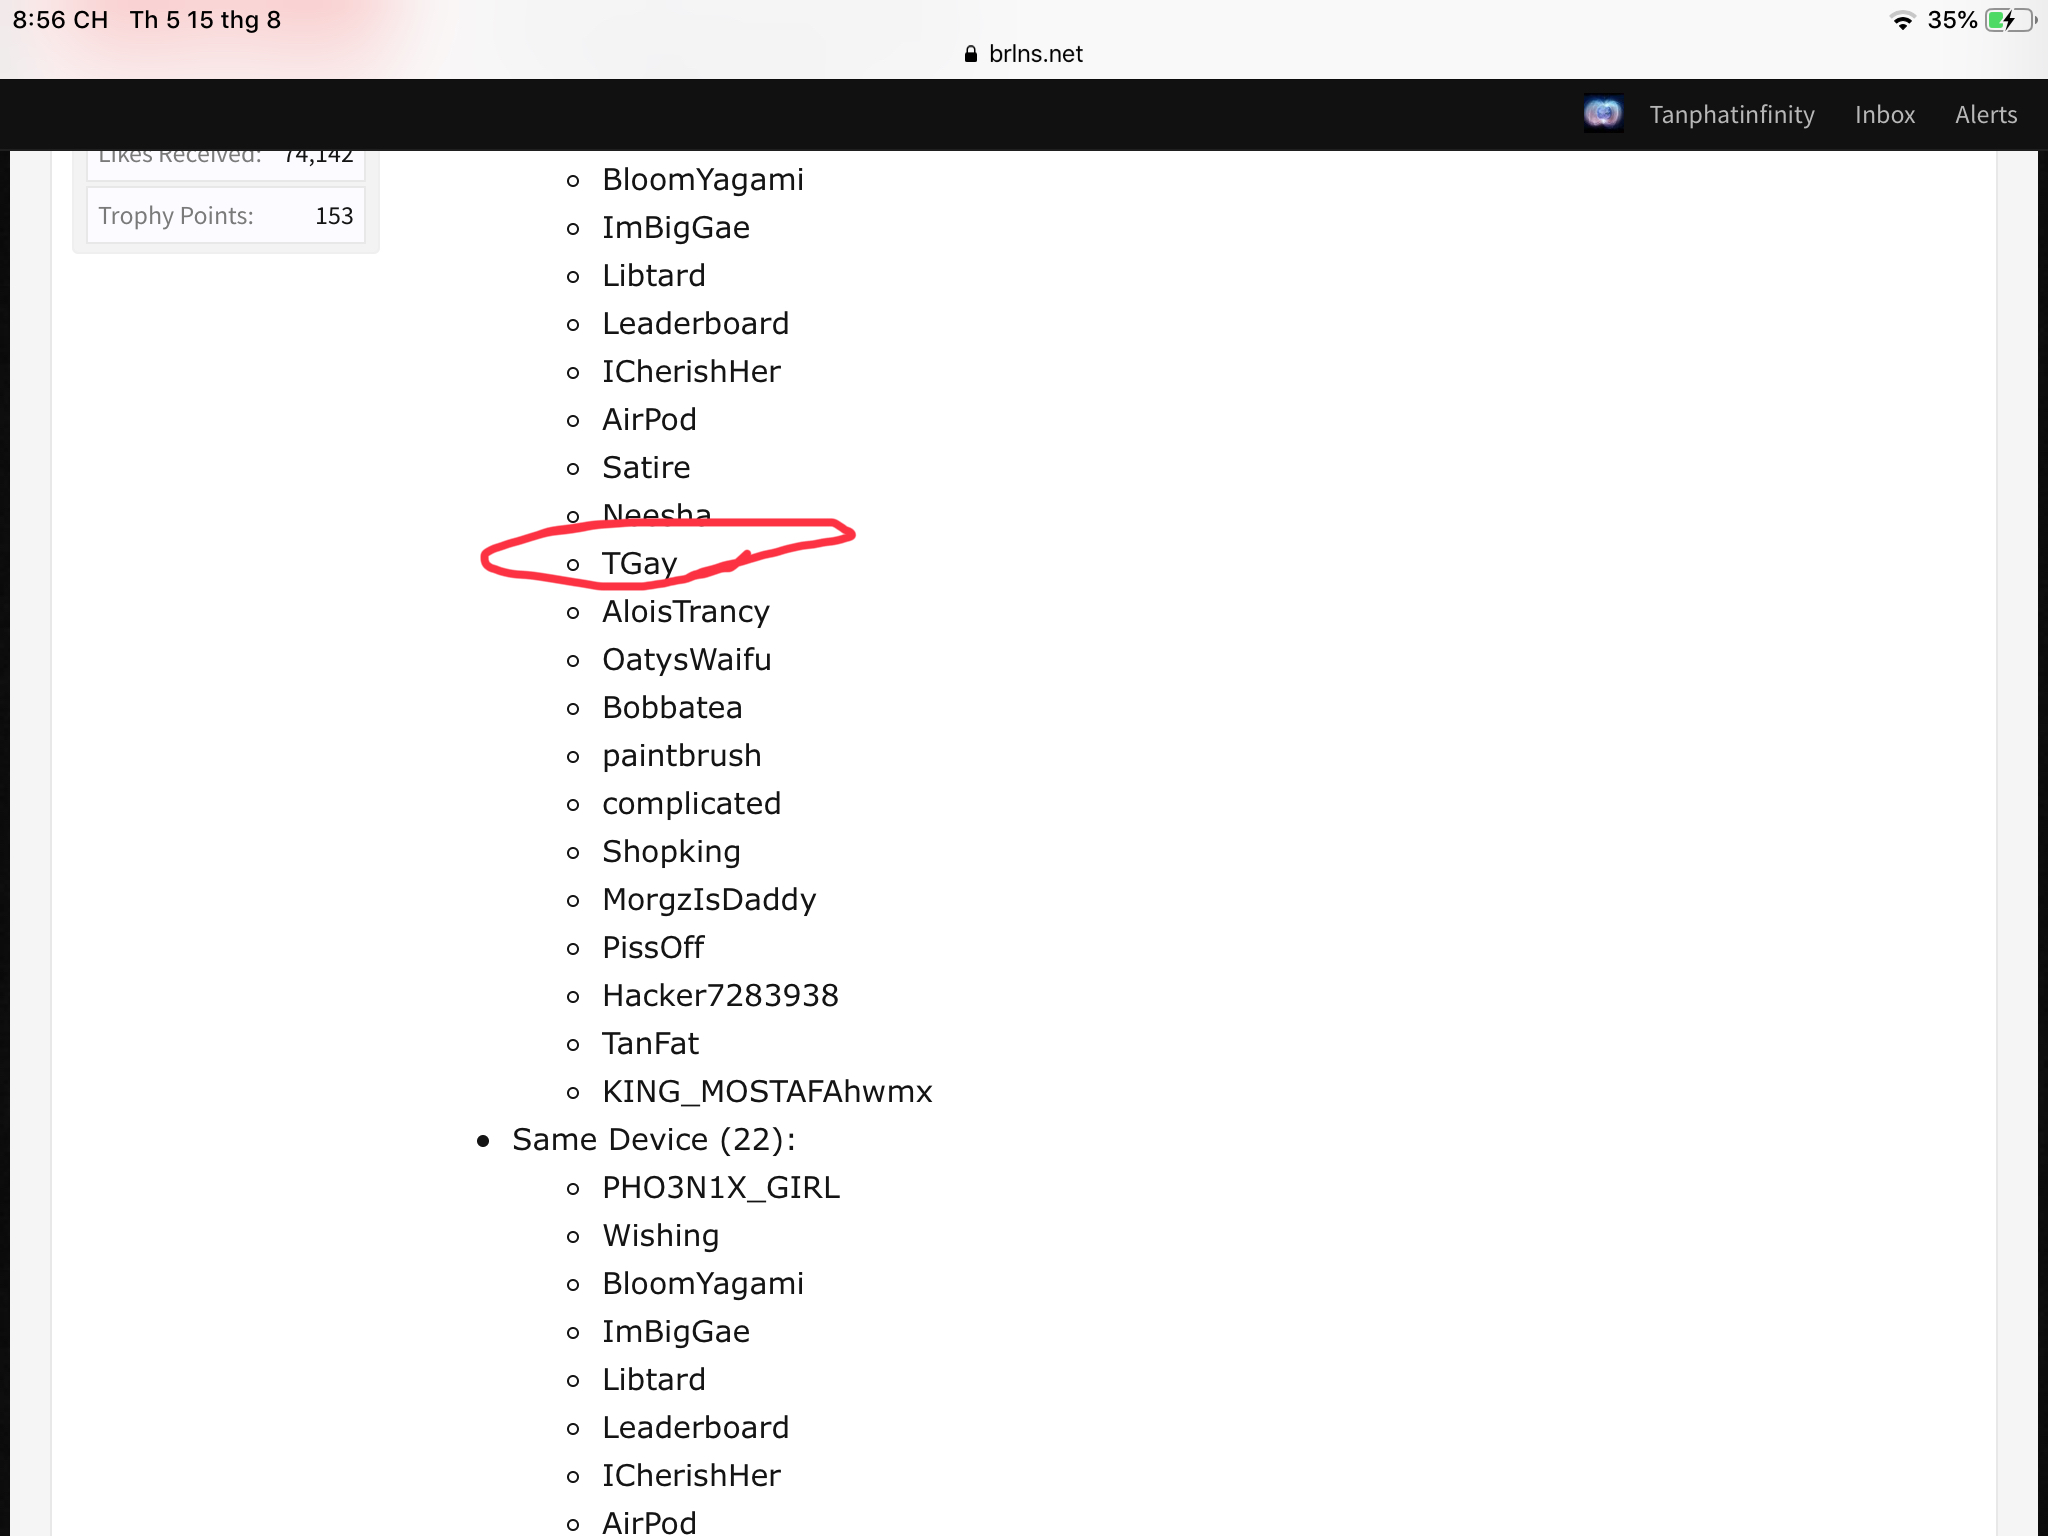Viewport: 2048px width, 1536px height.
Task: Open the Alerts menu
Action: pos(1986,115)
